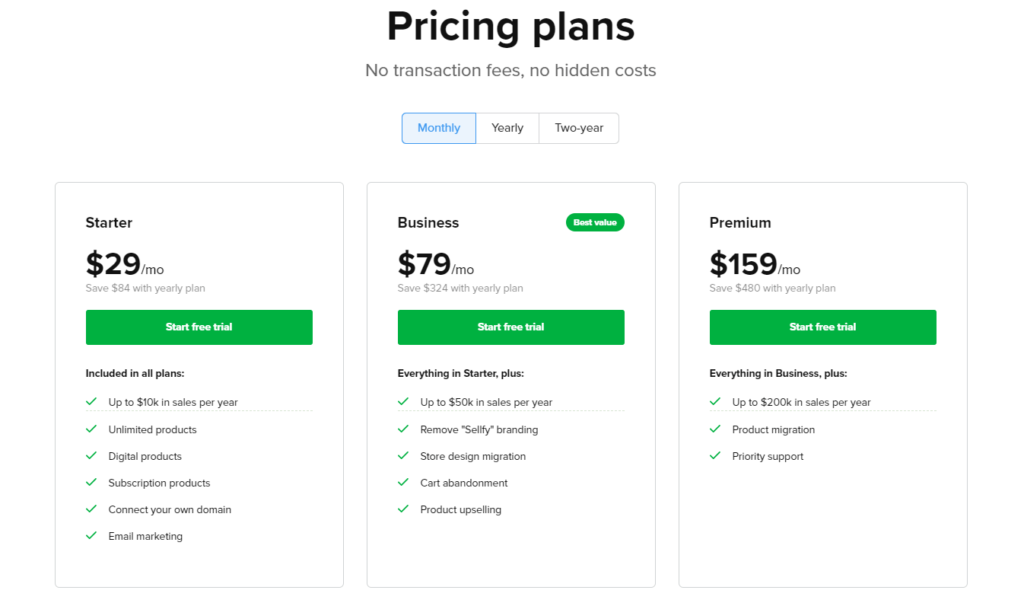The width and height of the screenshot is (1024, 603).
Task: Switch to Yearly billing
Action: tap(507, 128)
